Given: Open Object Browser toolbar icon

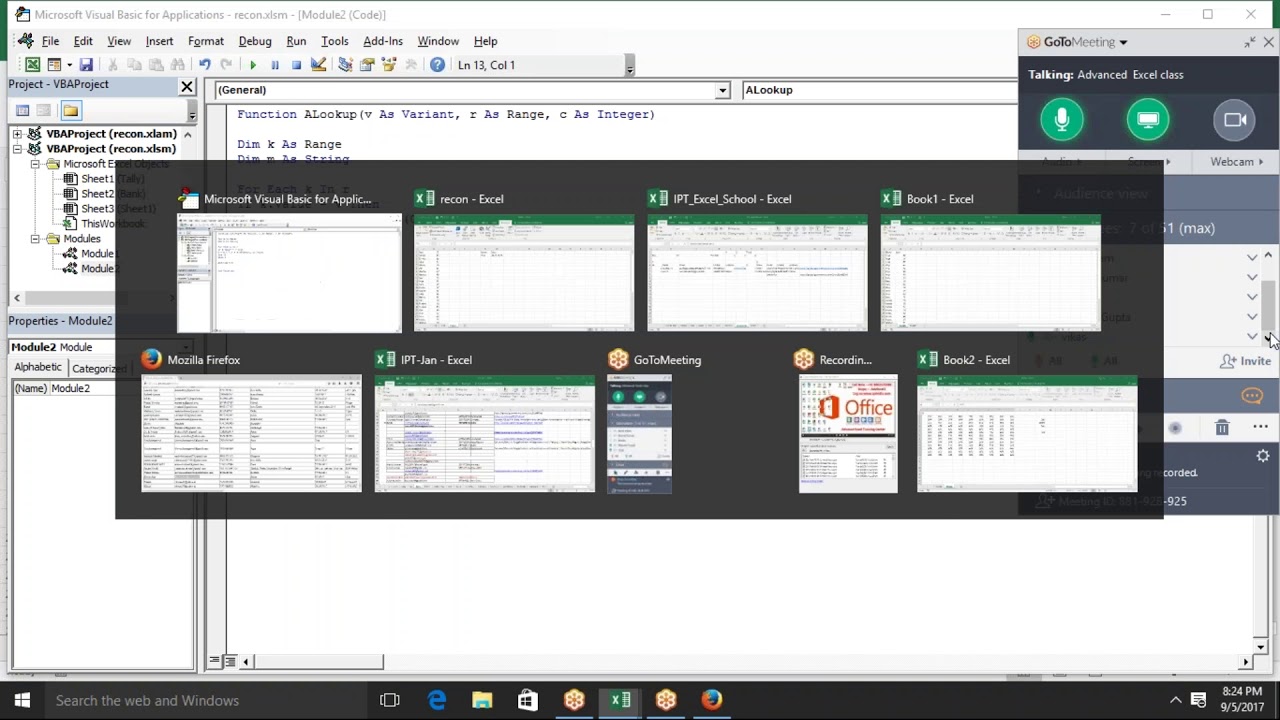Looking at the screenshot, I should (x=389, y=65).
